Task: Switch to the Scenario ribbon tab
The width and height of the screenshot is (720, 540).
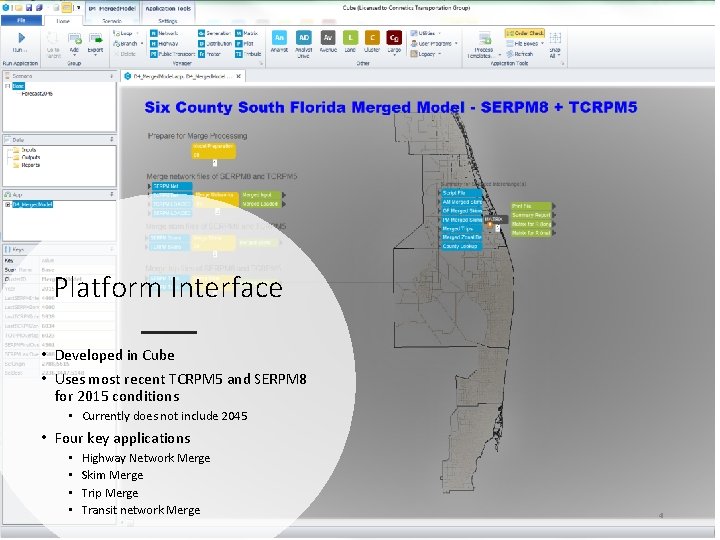Action: pos(112,21)
